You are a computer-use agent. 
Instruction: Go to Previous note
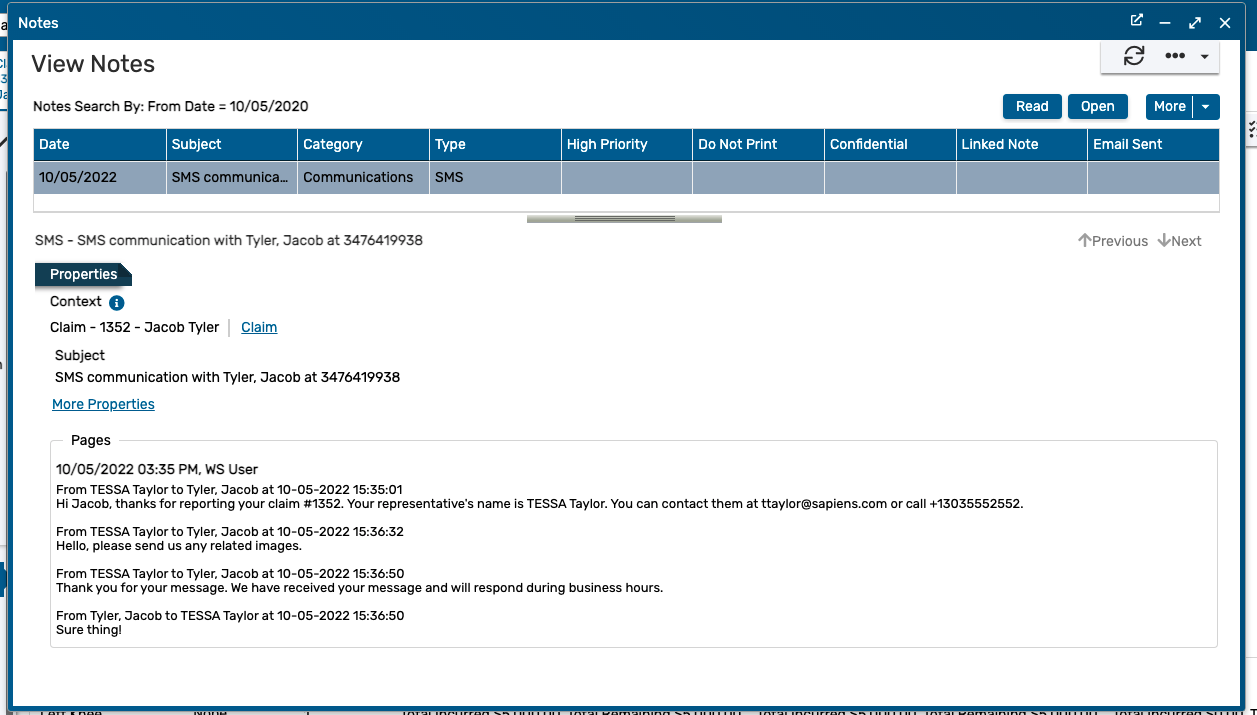[x=1112, y=240]
